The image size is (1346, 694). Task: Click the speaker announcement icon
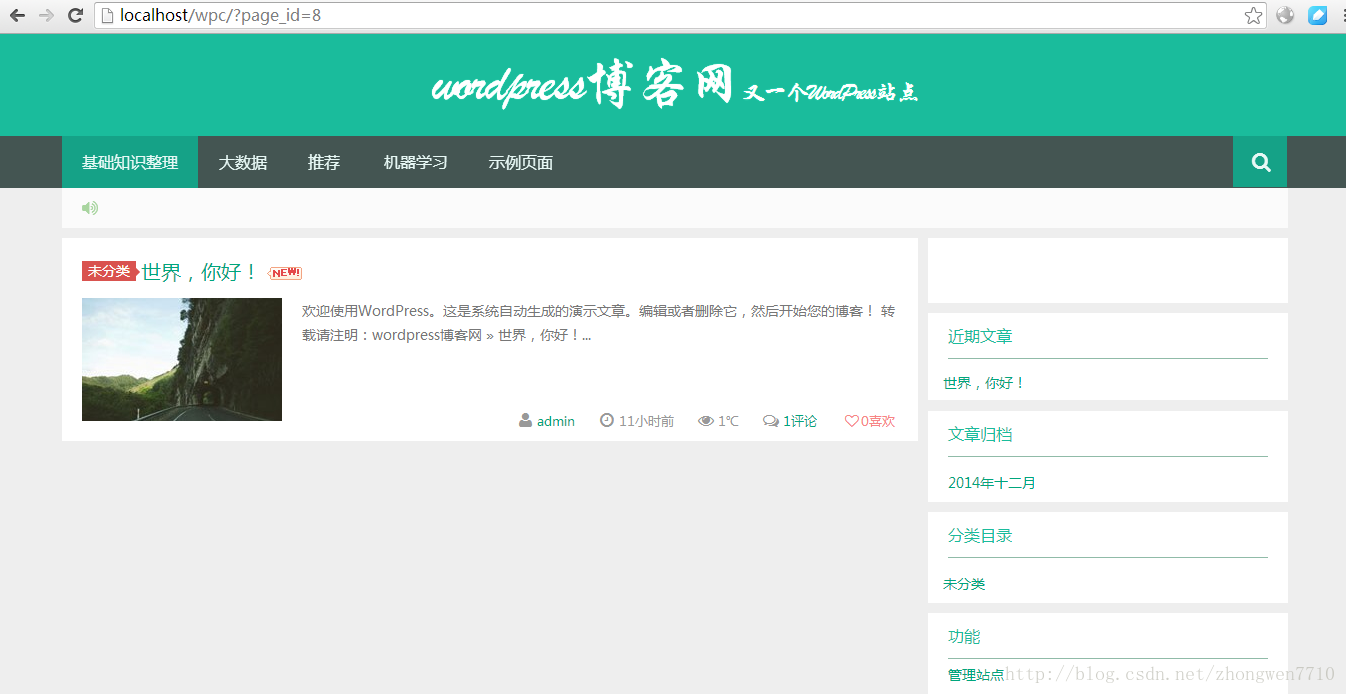[x=90, y=208]
